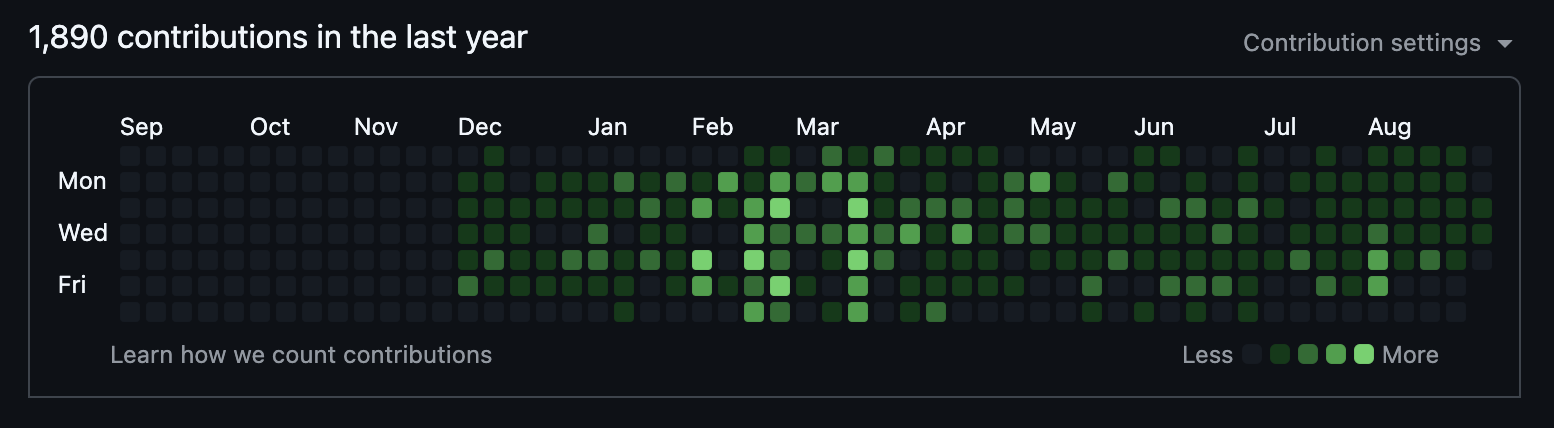Image resolution: width=1554 pixels, height=428 pixels.
Task: Click the darkest empty legend swatch
Action: [x=1252, y=354]
